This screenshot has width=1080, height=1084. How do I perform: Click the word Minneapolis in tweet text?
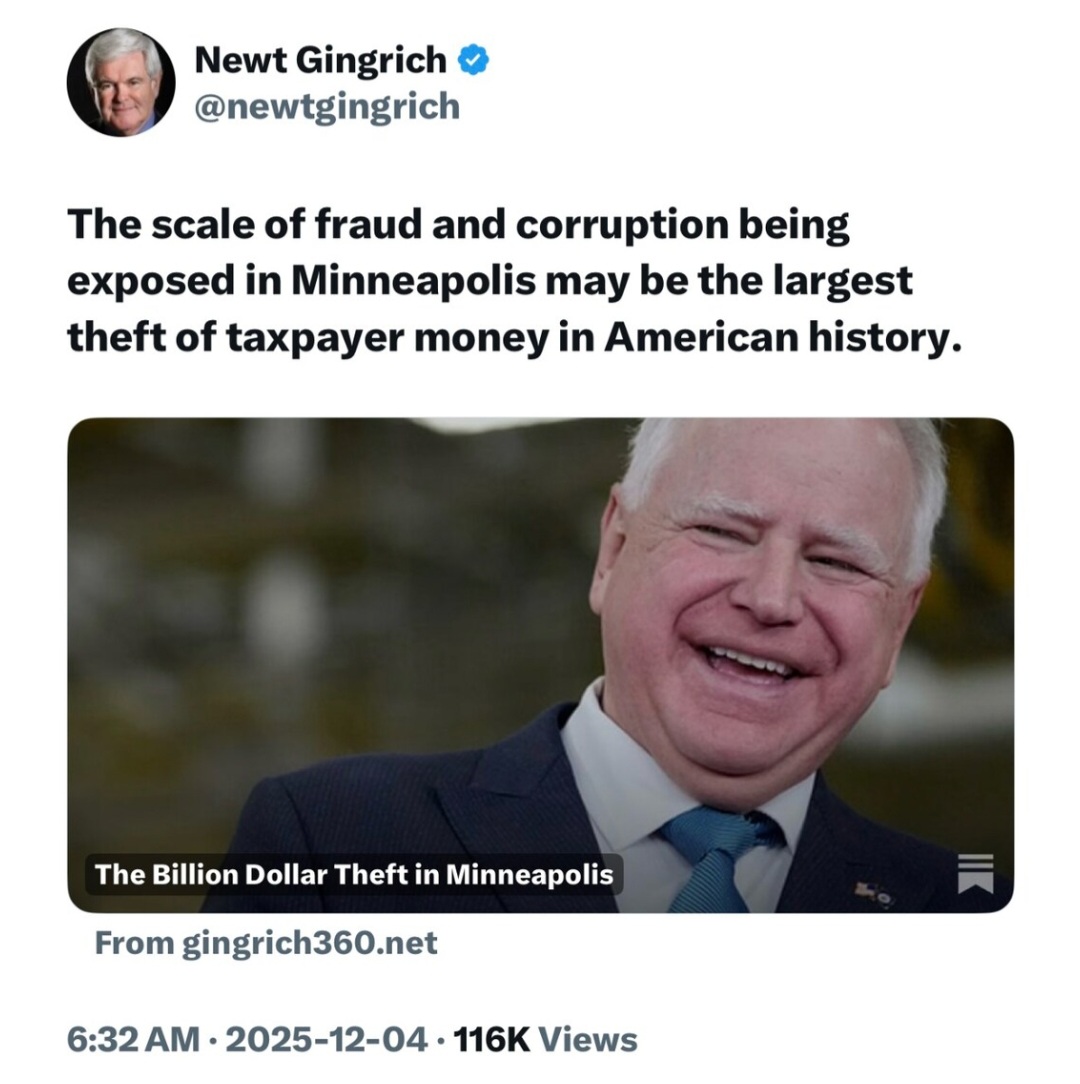413,281
